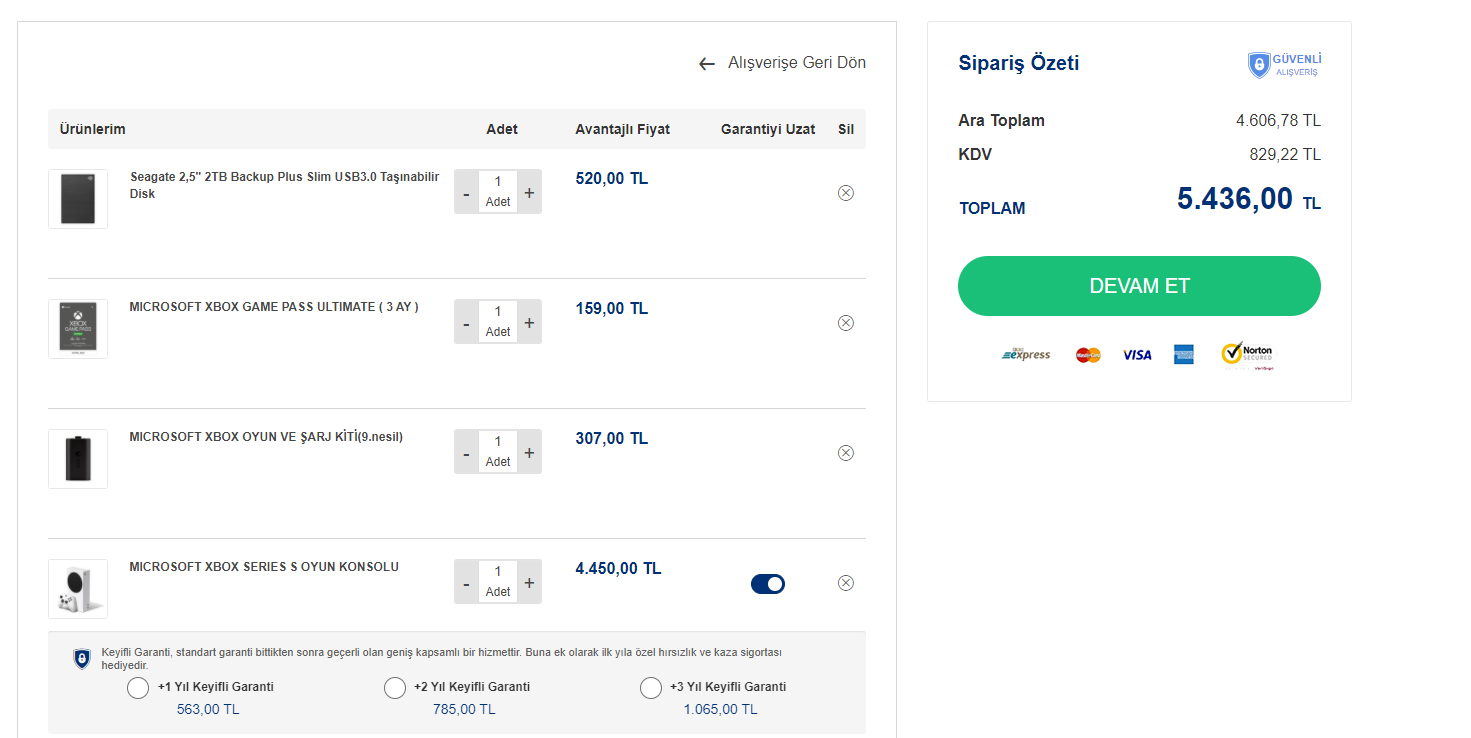Delete Xbox Game Pass Ultimate item
The image size is (1471, 738).
click(845, 323)
